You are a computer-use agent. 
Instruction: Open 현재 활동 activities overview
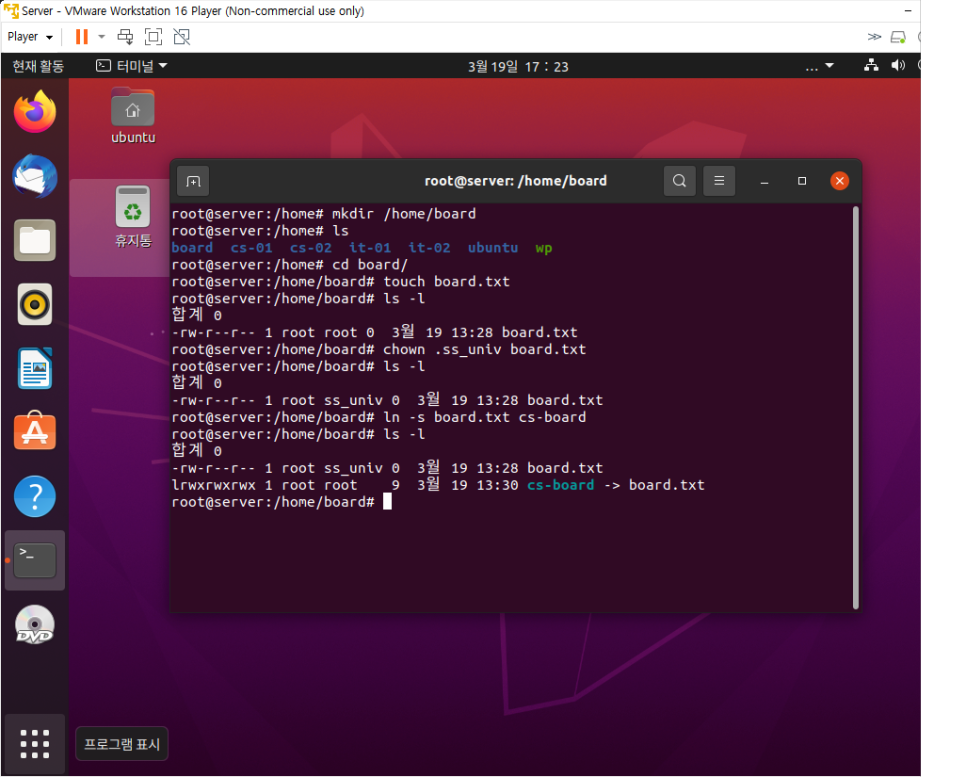click(x=38, y=67)
